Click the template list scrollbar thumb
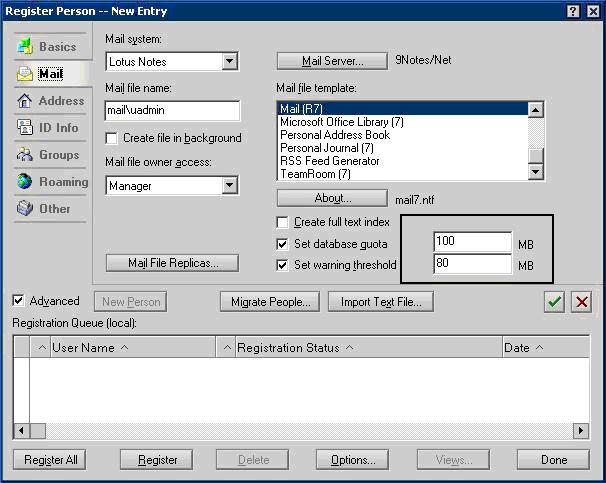 coord(535,156)
